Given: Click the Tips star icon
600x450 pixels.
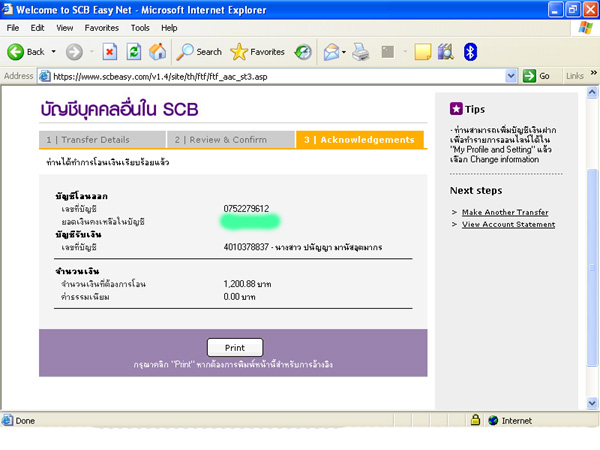Looking at the screenshot, I should (456, 109).
